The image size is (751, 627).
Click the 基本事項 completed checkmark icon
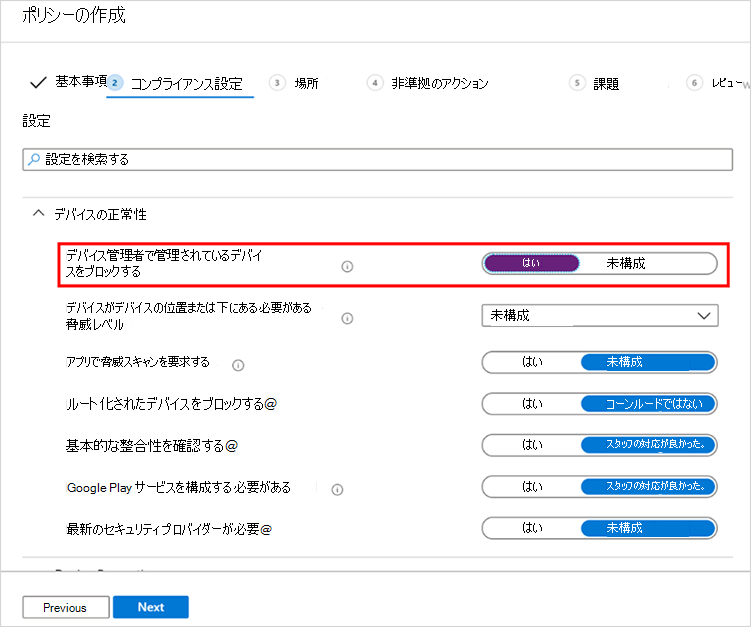(x=39, y=82)
